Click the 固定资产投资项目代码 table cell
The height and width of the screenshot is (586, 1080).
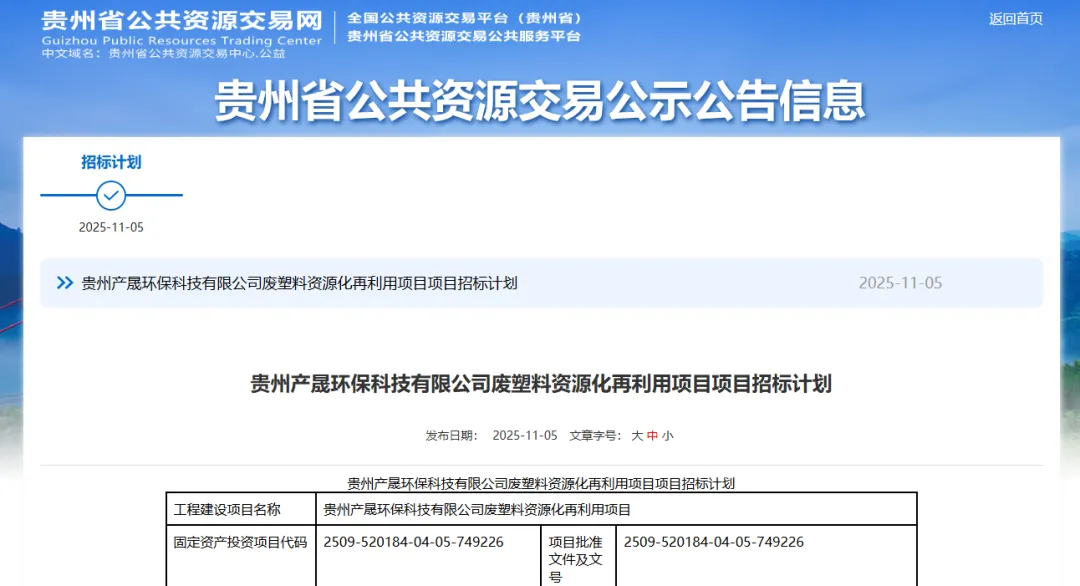240,542
